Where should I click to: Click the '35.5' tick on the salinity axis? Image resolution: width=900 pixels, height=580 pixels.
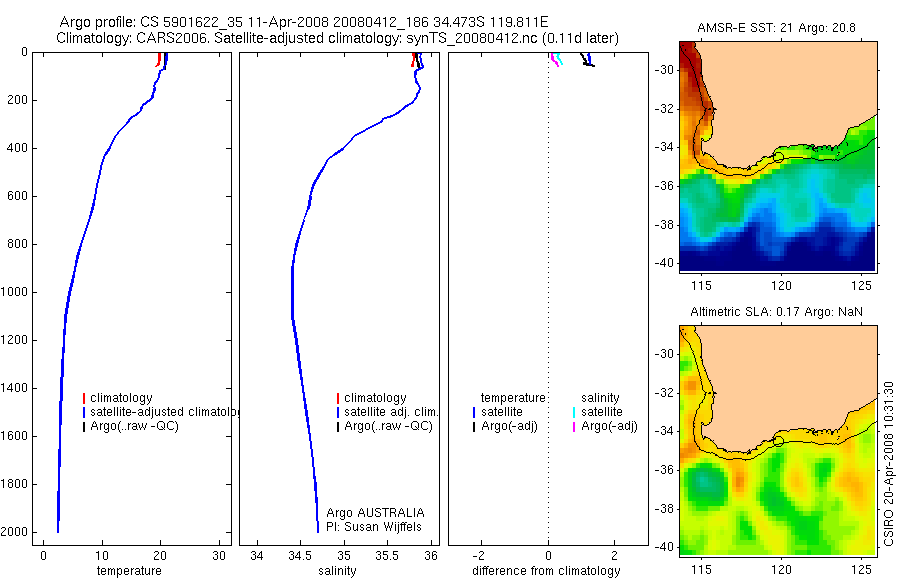(x=387, y=556)
